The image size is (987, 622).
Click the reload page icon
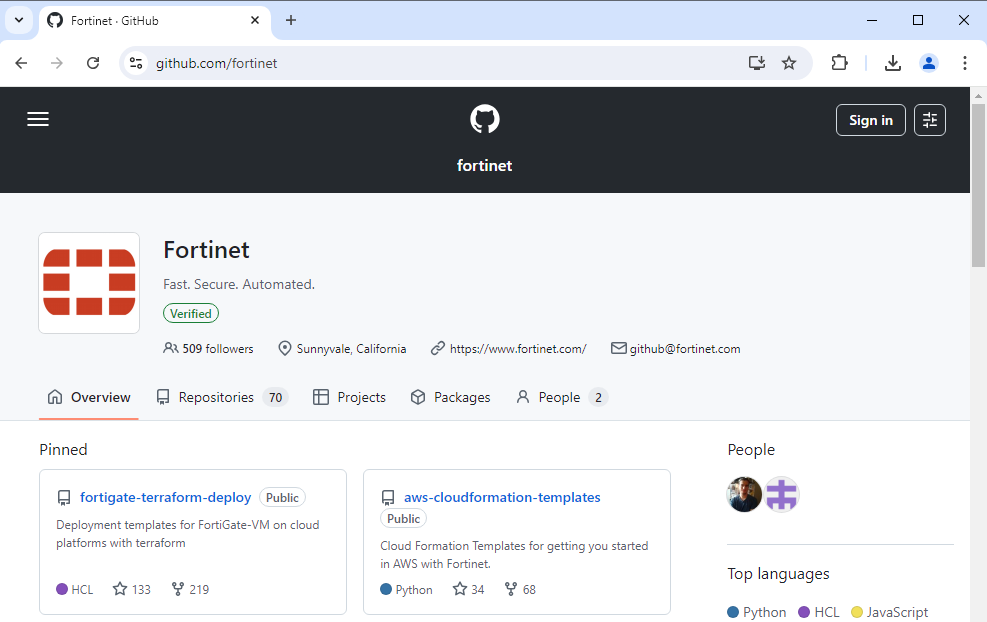(x=93, y=62)
